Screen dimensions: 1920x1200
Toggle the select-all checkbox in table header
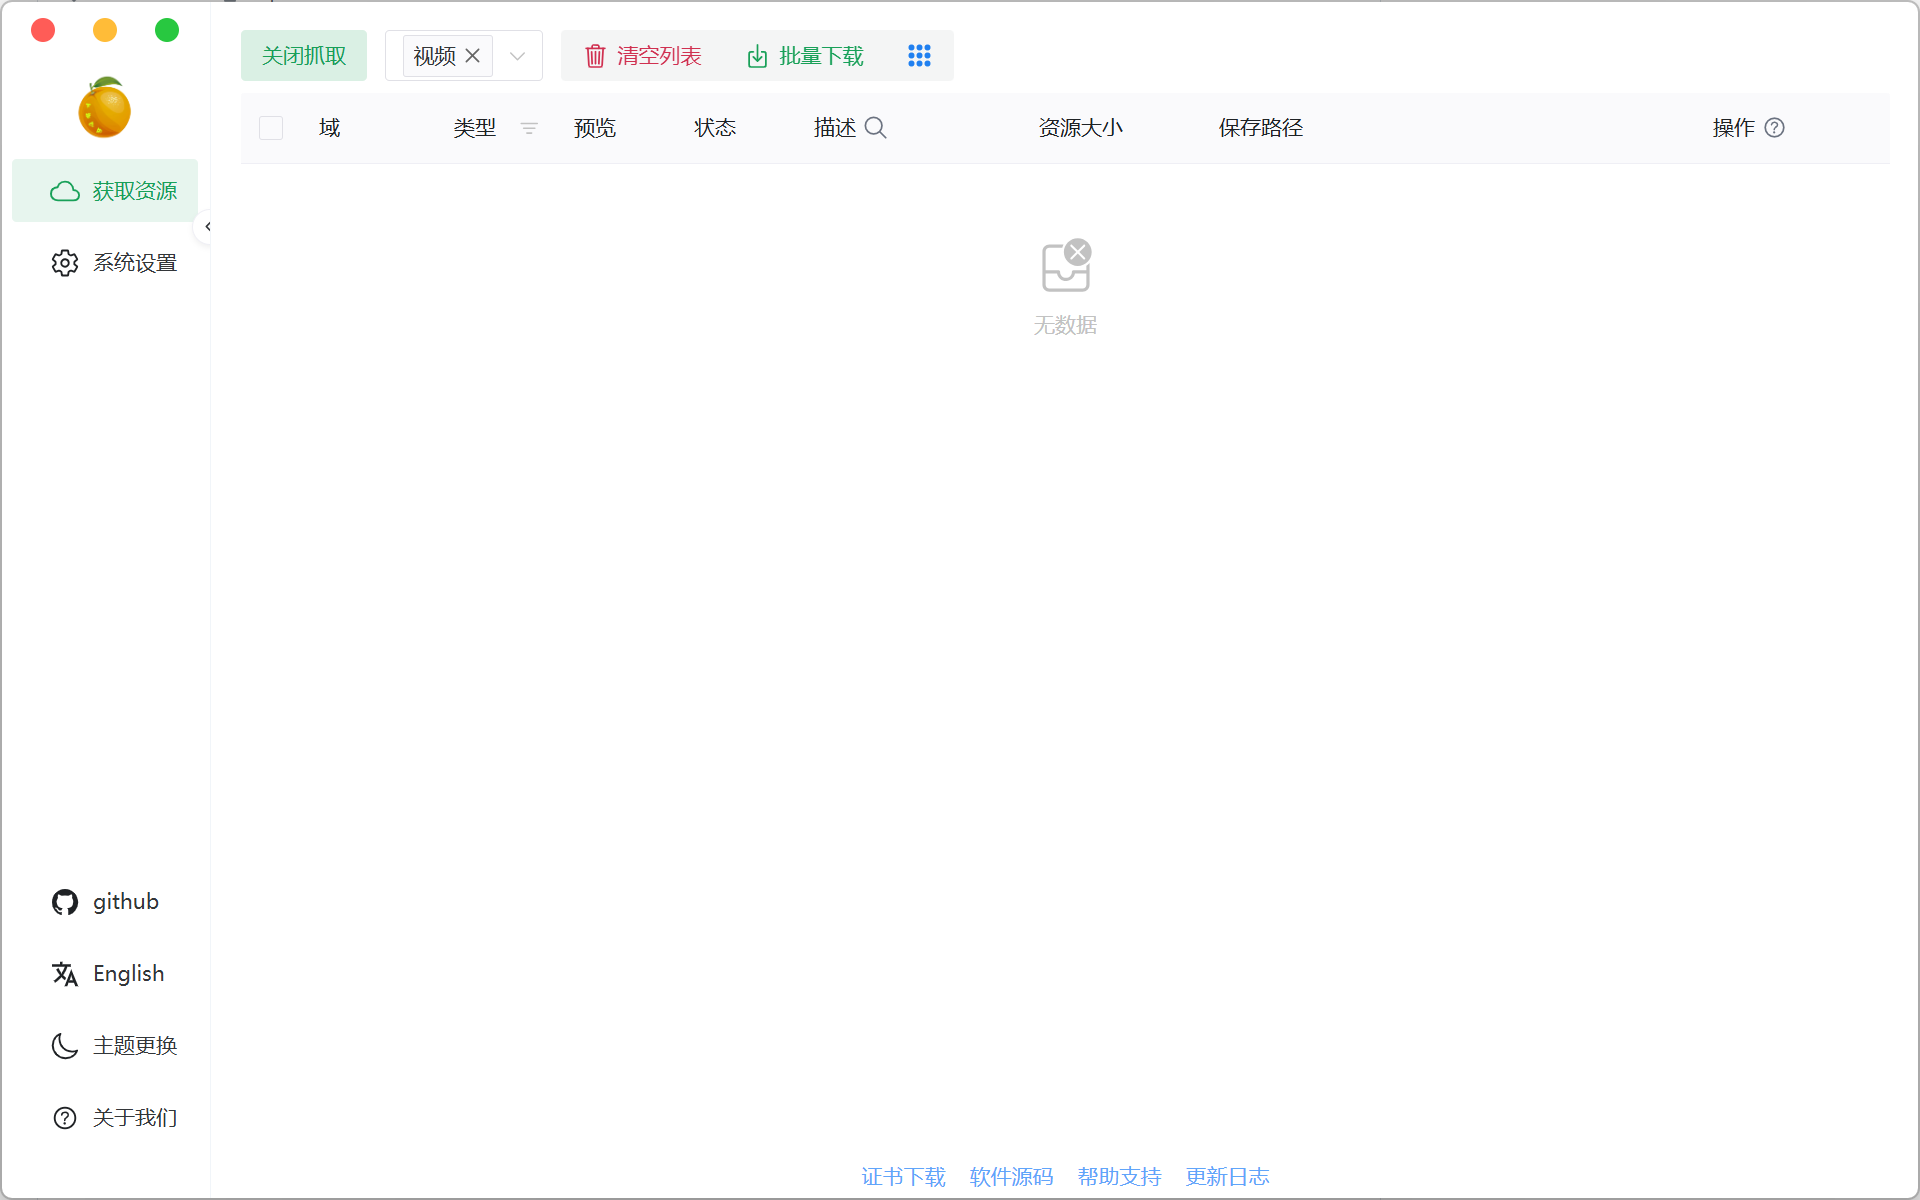tap(271, 128)
